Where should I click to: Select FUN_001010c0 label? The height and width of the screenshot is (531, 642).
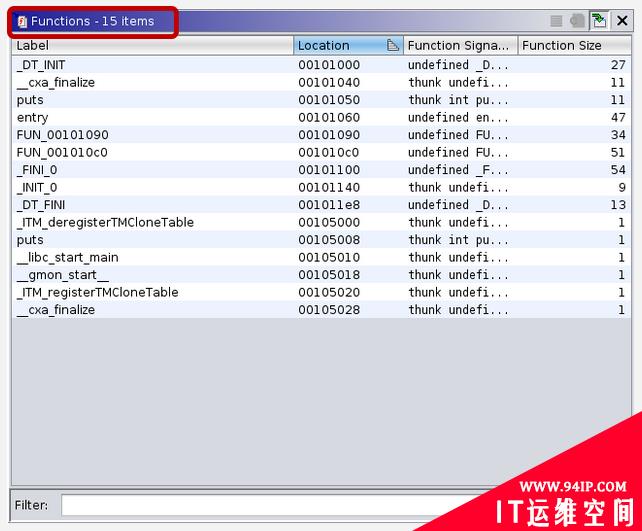point(62,152)
